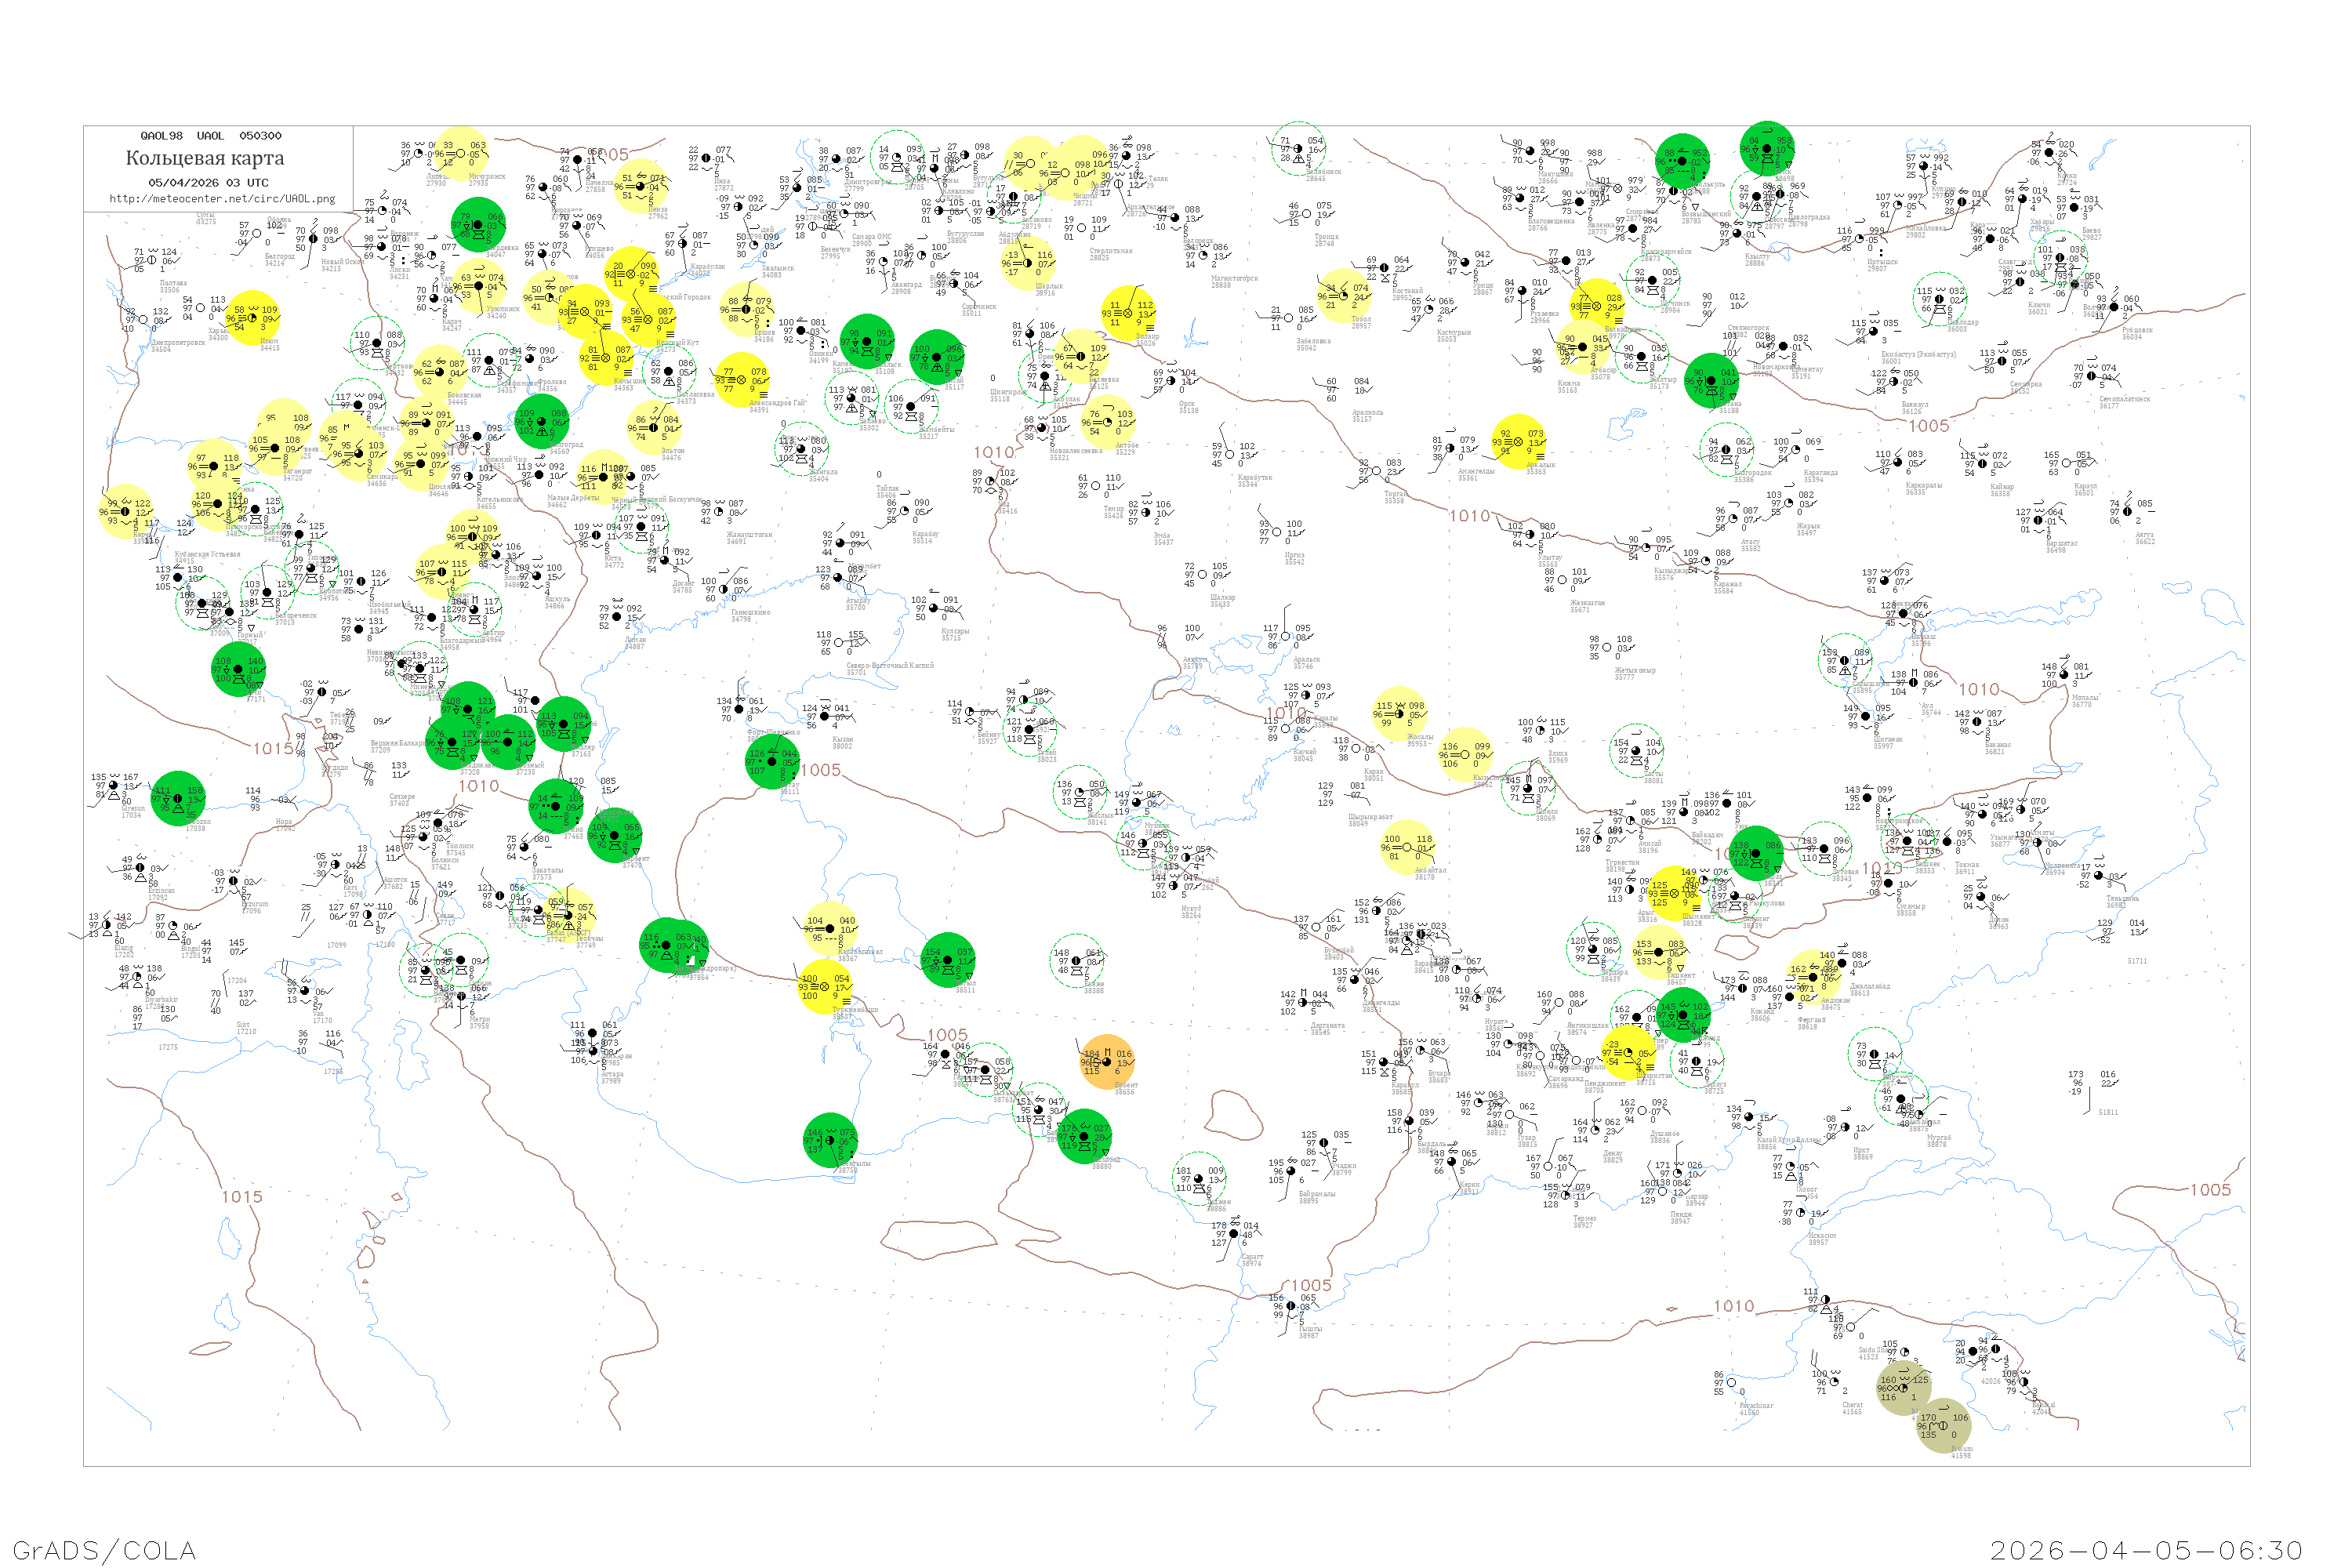Image resolution: width=2352 pixels, height=1568 pixels.
Task: Click the GrADS/COLA label
Action: (104, 1549)
